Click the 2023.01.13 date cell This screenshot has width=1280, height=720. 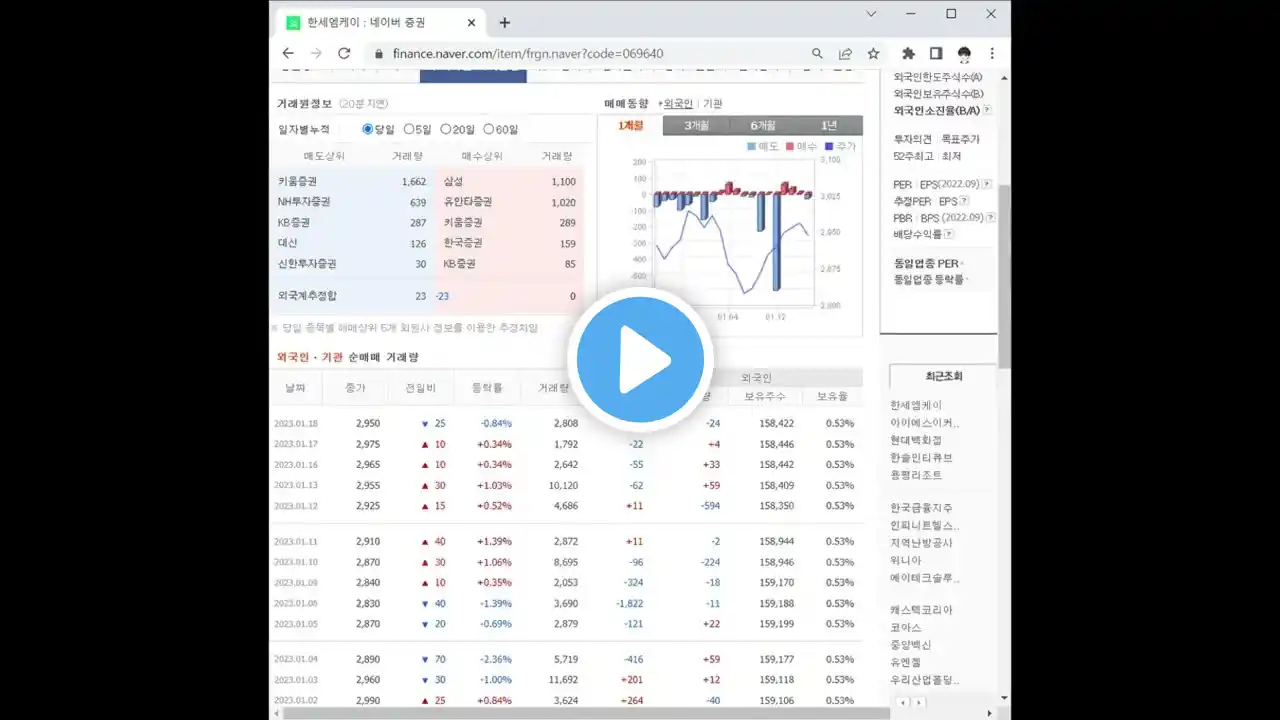(296, 485)
